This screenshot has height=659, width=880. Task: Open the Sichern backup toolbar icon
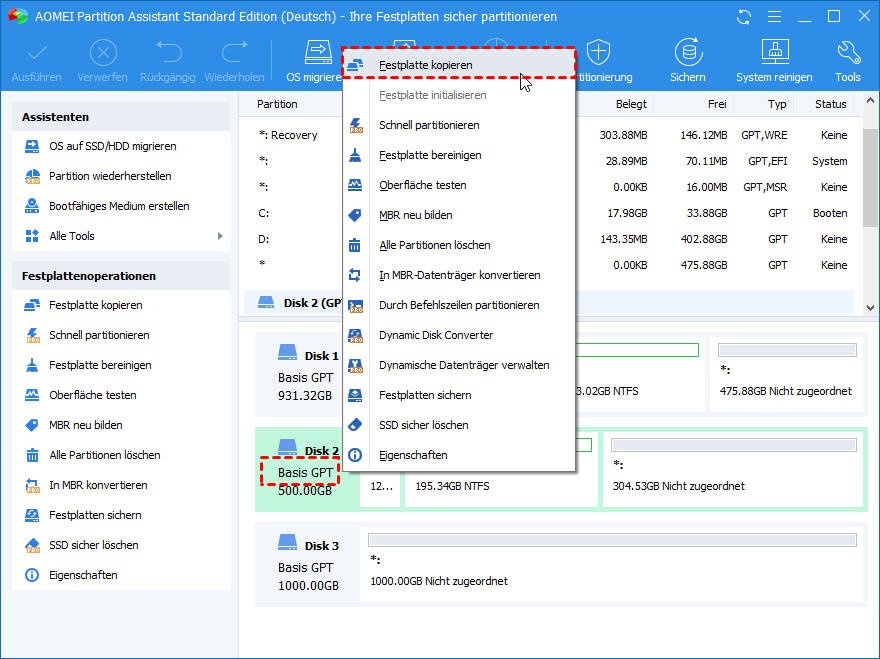tap(688, 52)
